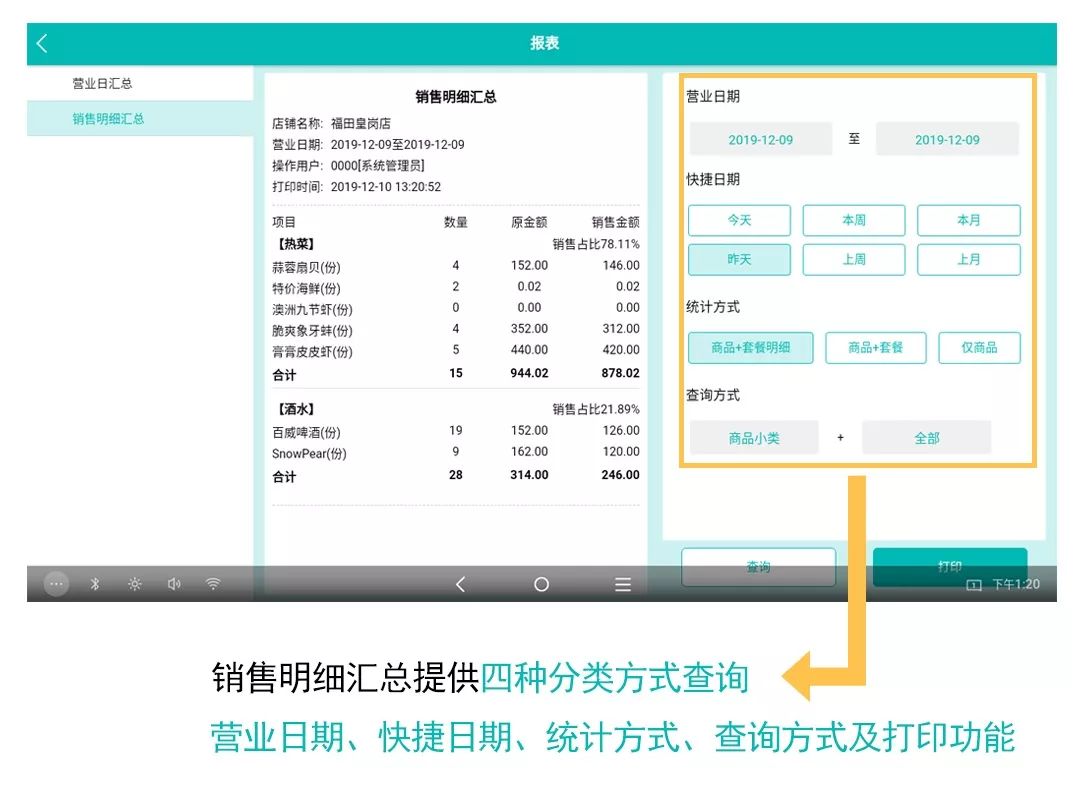The height and width of the screenshot is (806, 1080).
Task: Open the recent apps menu icon
Action: [x=622, y=584]
